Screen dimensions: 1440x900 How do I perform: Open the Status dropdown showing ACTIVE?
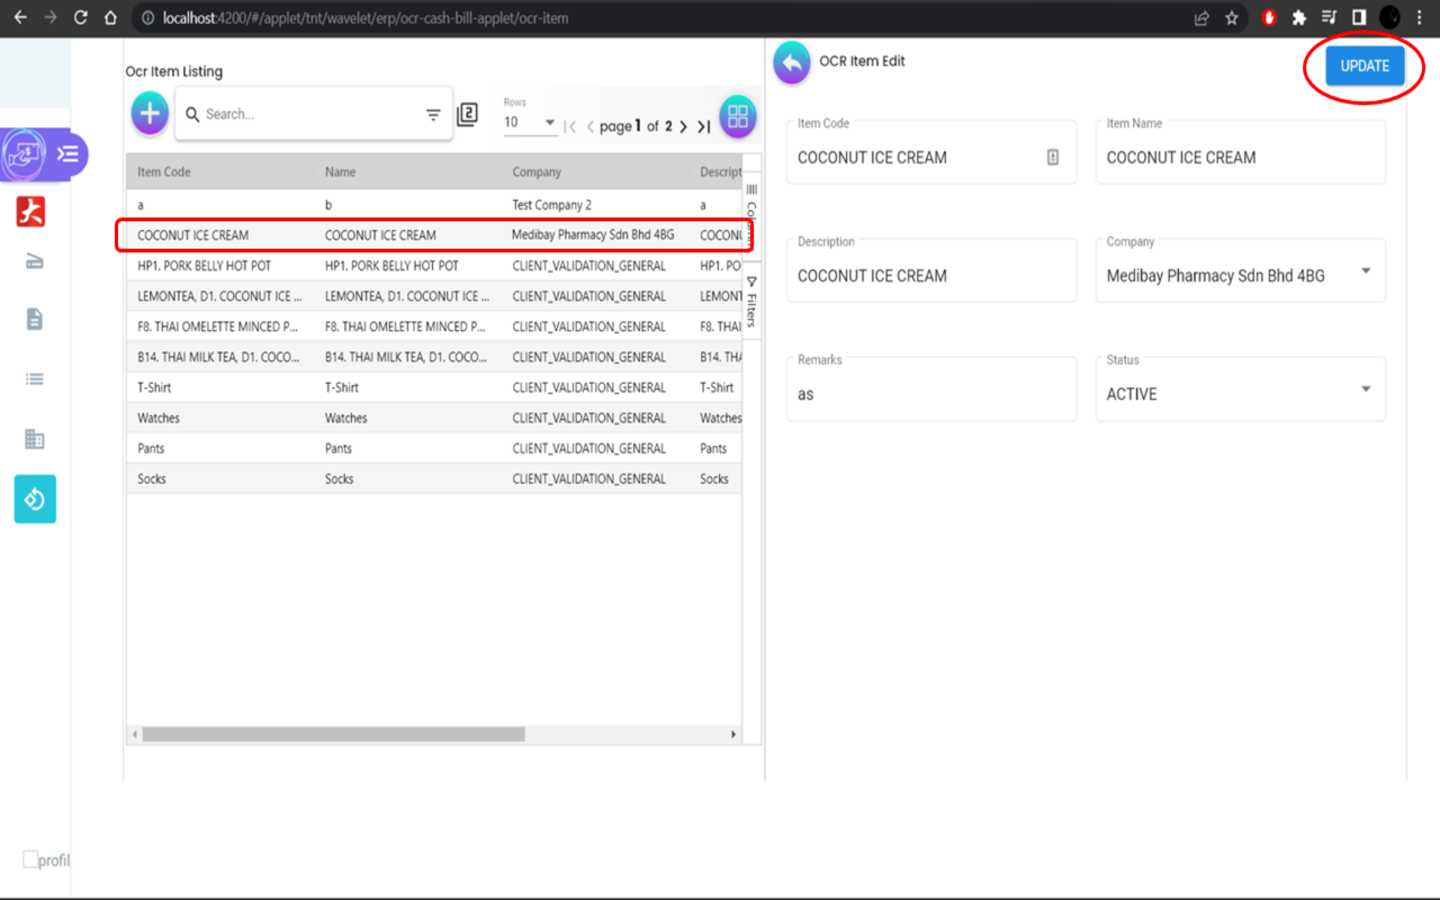tap(1365, 389)
